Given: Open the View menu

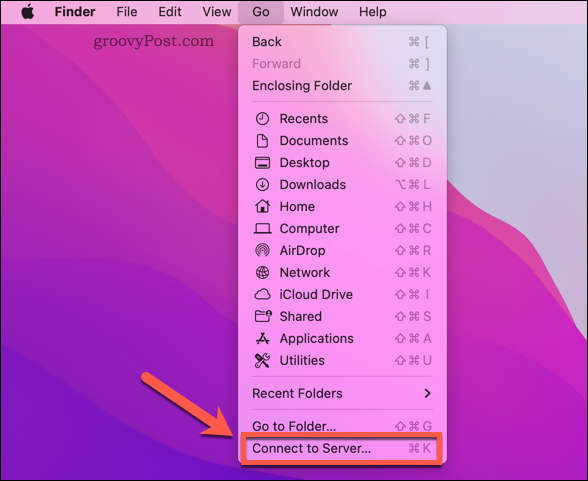Looking at the screenshot, I should (x=216, y=12).
